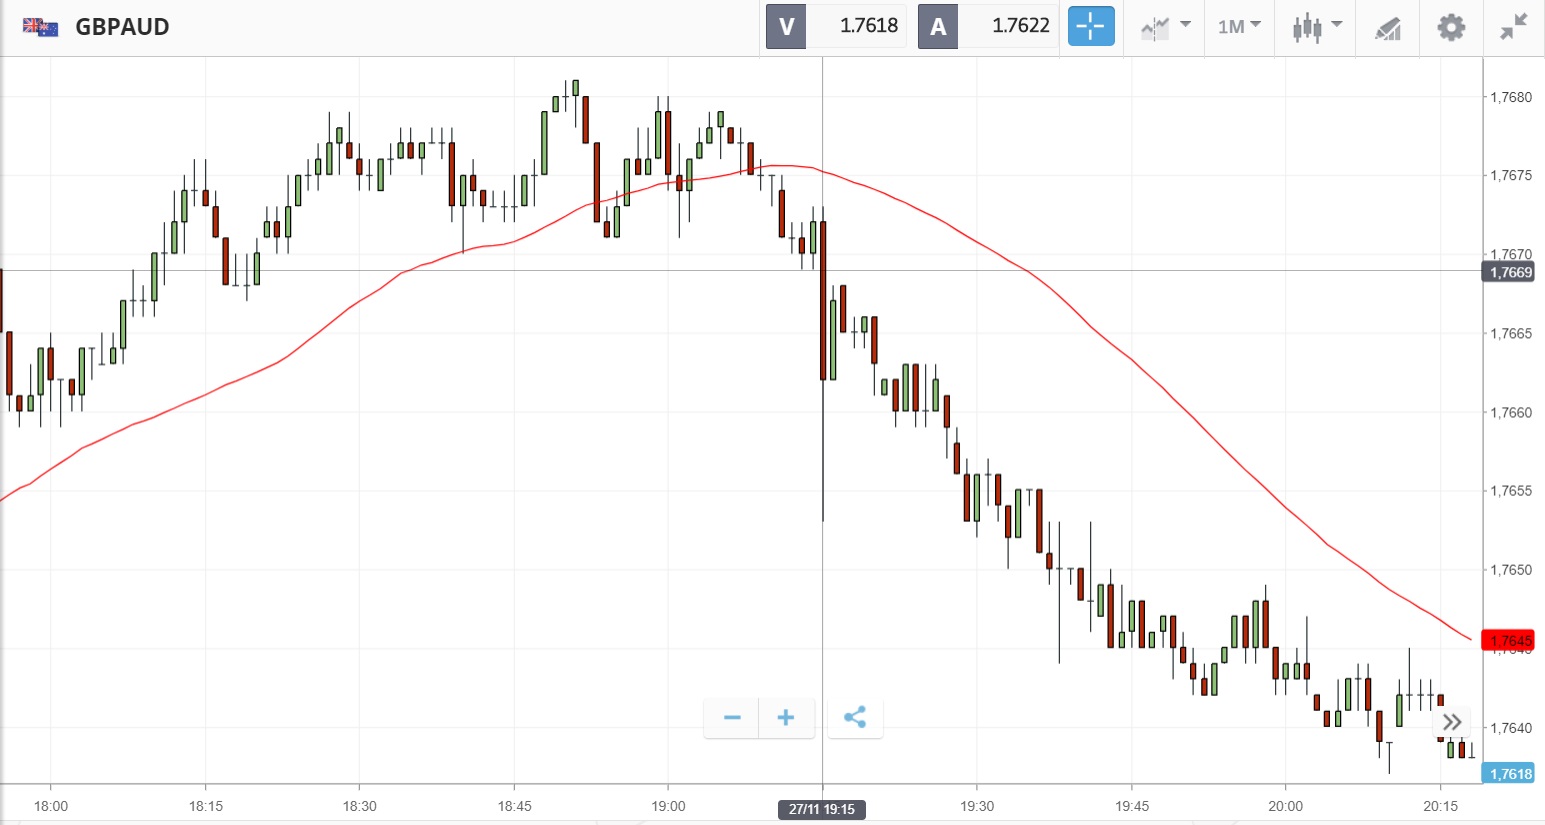1545x825 pixels.
Task: Click the GBPAUD flag icon
Action: click(41, 27)
